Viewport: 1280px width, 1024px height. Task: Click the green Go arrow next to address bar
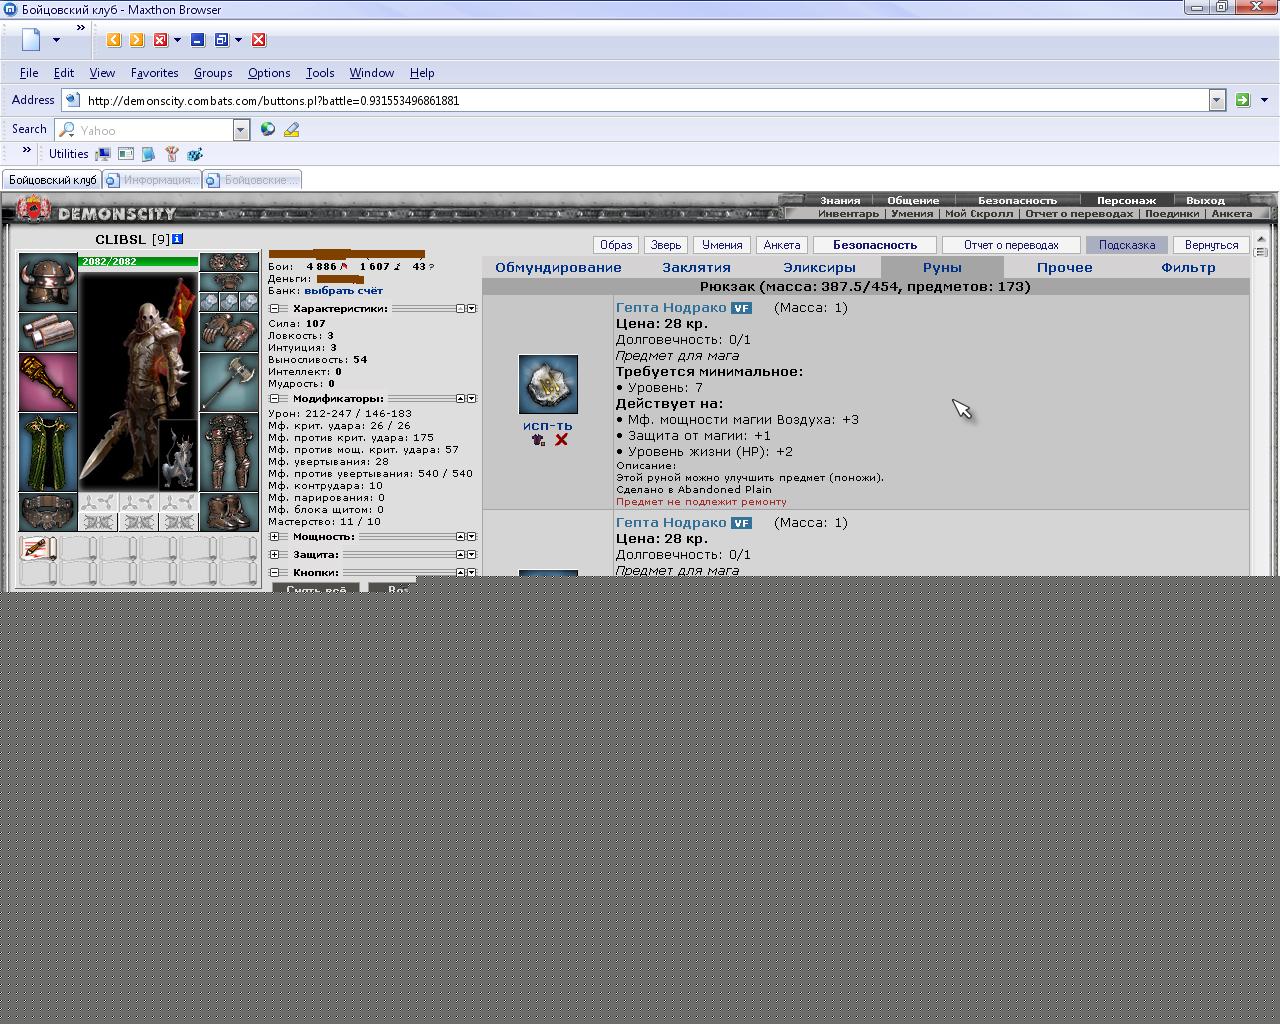click(x=1242, y=100)
